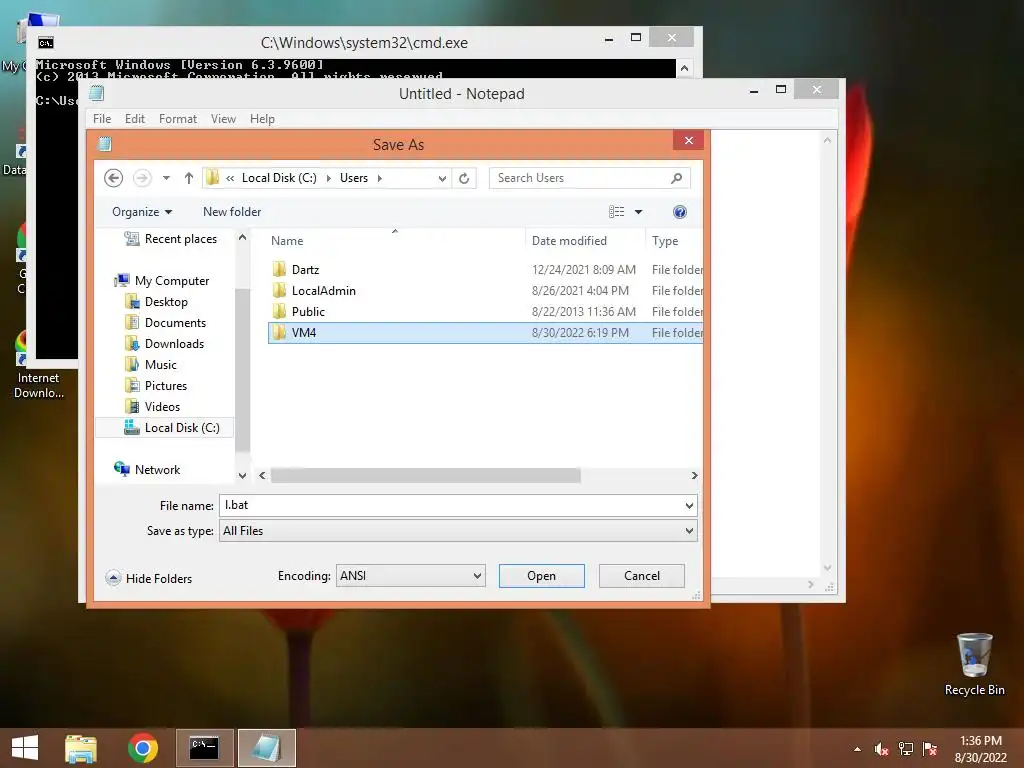The width and height of the screenshot is (1024, 768).
Task: Open Notepad View menu
Action: click(223, 119)
